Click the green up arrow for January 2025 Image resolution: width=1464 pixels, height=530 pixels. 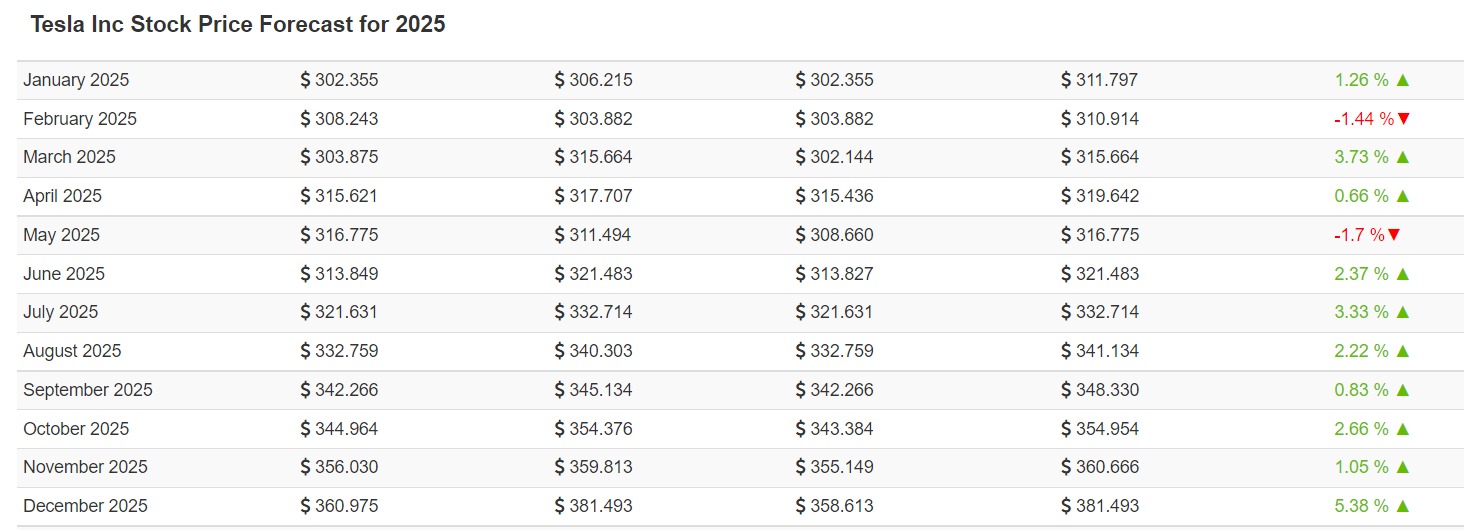point(1402,80)
